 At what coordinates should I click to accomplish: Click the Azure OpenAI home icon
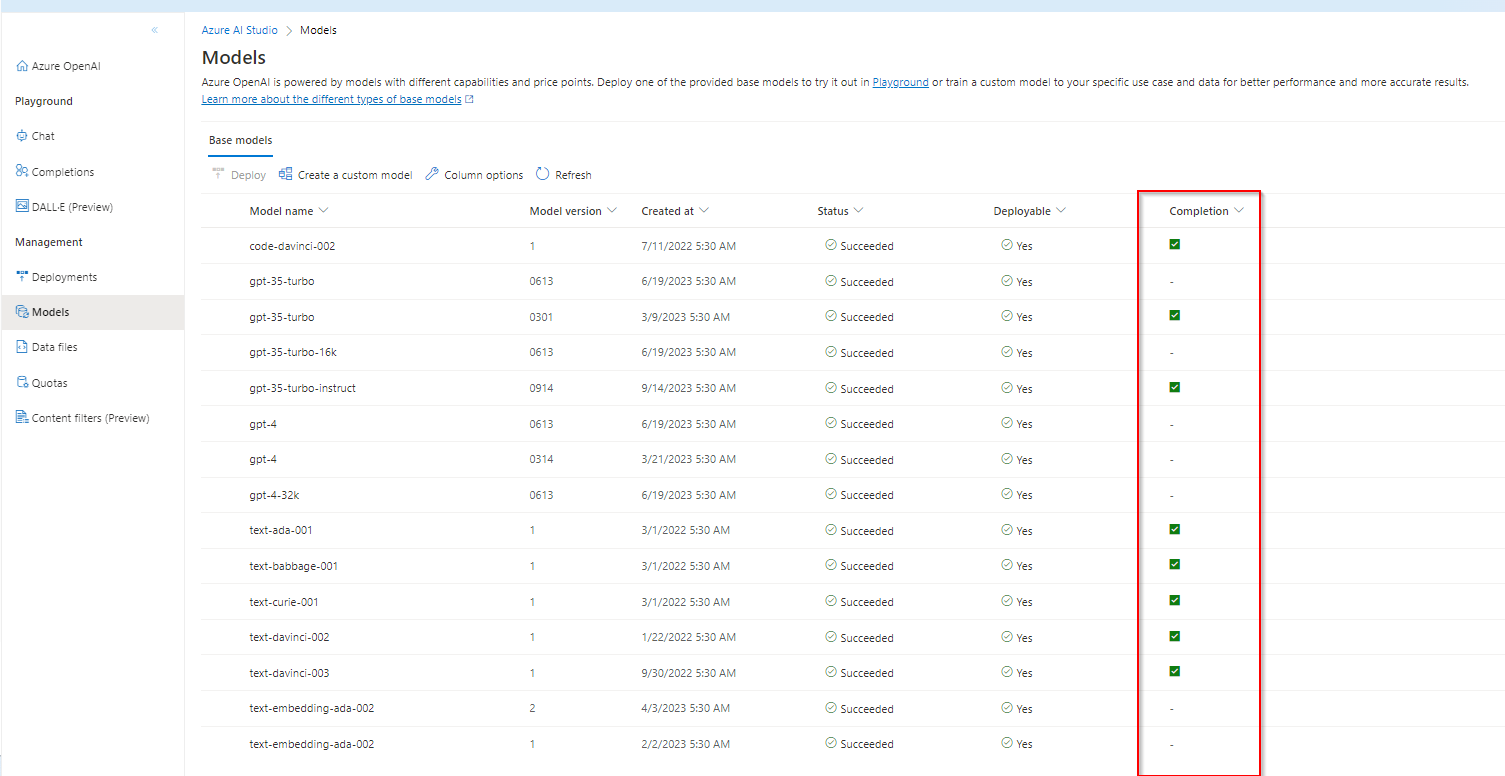pyautogui.click(x=22, y=66)
